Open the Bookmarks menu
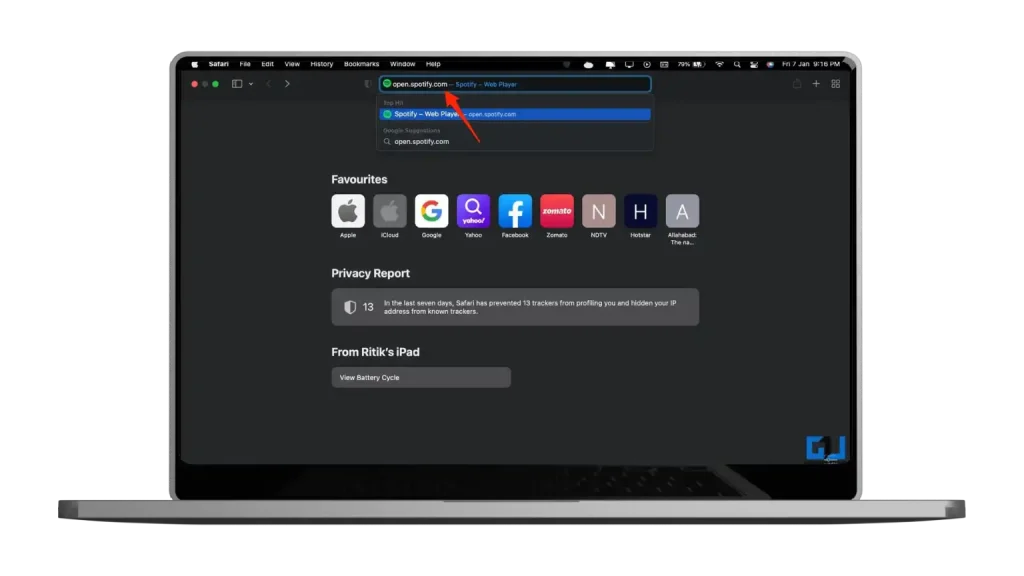Viewport: 1024px width, 576px height. click(361, 64)
